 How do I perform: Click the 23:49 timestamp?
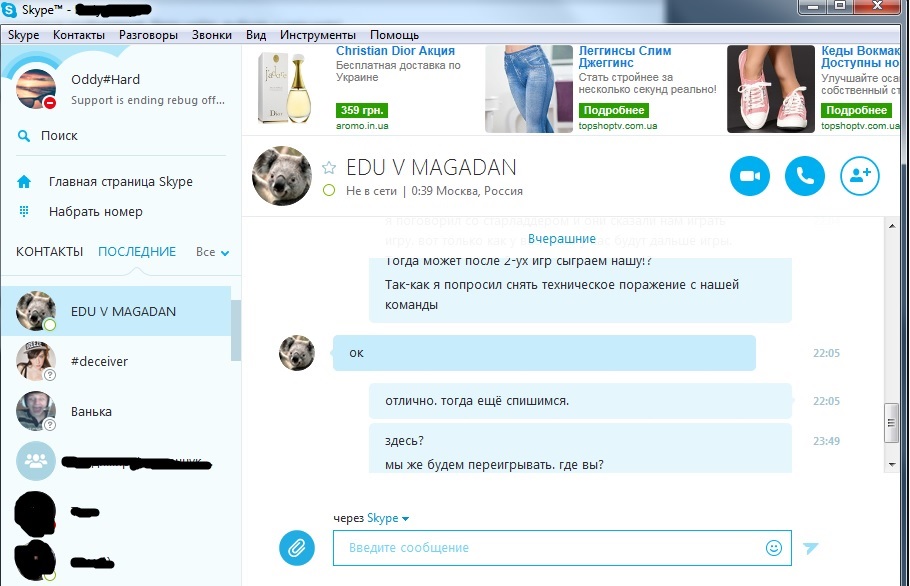(826, 441)
